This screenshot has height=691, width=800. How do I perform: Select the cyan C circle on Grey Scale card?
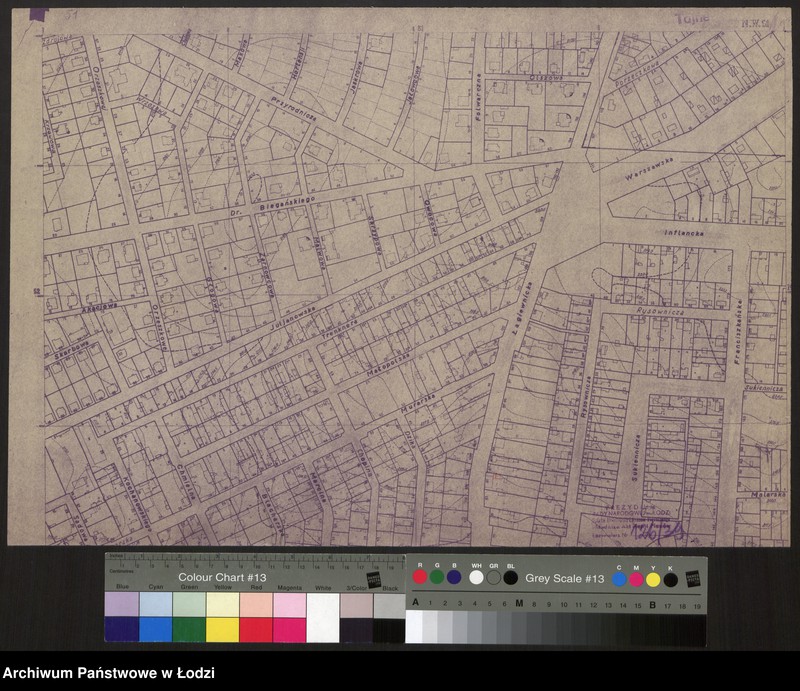click(620, 578)
